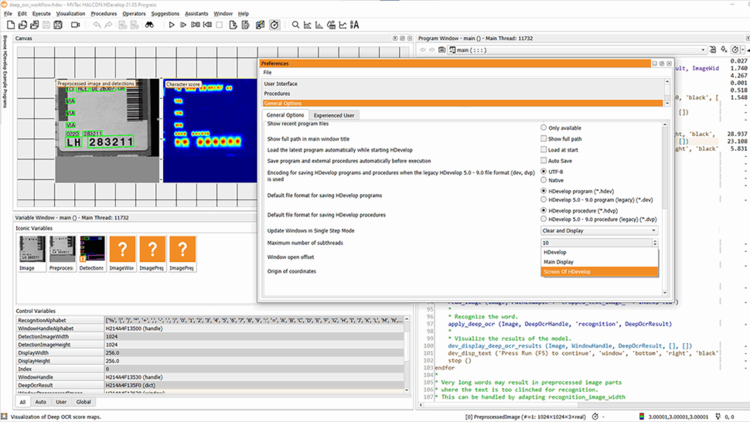This screenshot has height=422, width=750.
Task: Open the Operators menu
Action: (134, 14)
